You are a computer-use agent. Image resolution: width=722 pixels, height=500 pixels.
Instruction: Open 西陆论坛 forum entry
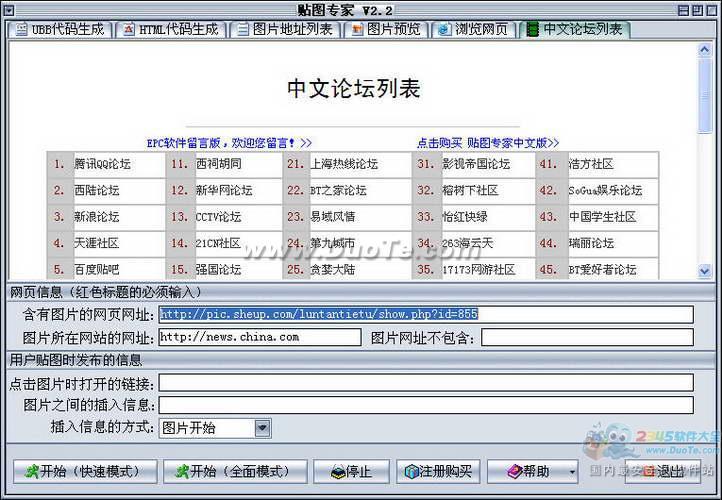[97, 190]
